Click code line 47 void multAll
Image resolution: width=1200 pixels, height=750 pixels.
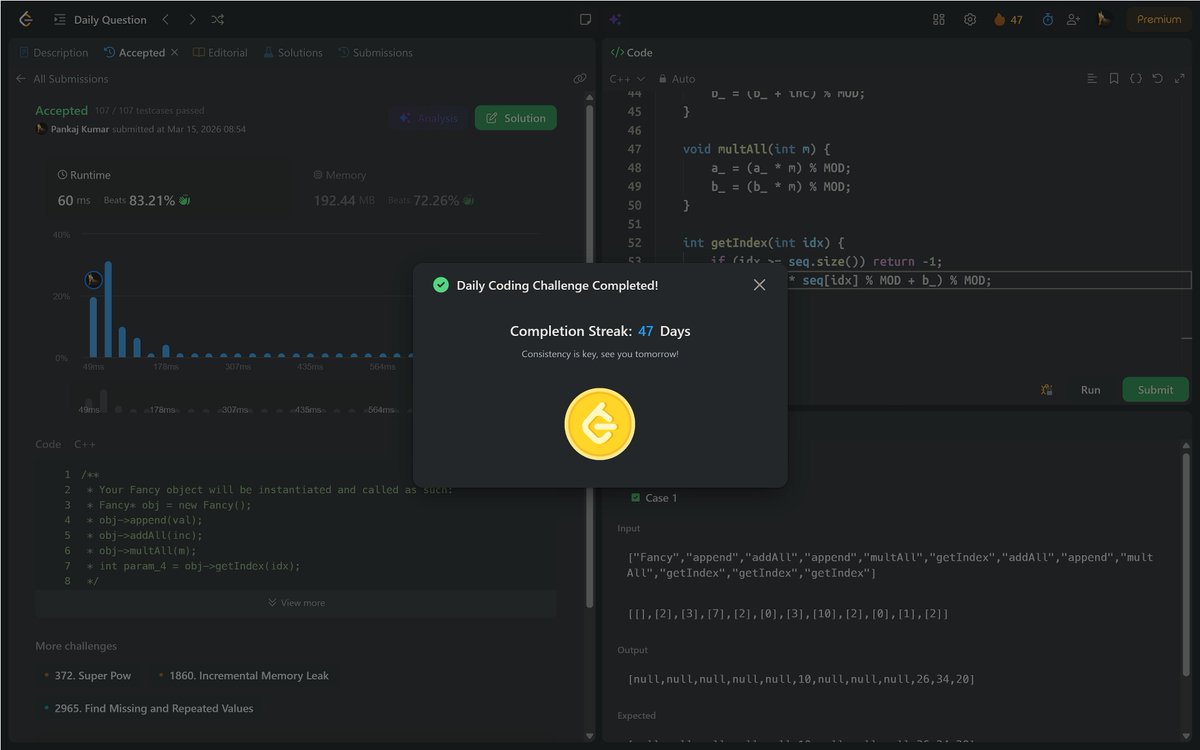coord(756,149)
